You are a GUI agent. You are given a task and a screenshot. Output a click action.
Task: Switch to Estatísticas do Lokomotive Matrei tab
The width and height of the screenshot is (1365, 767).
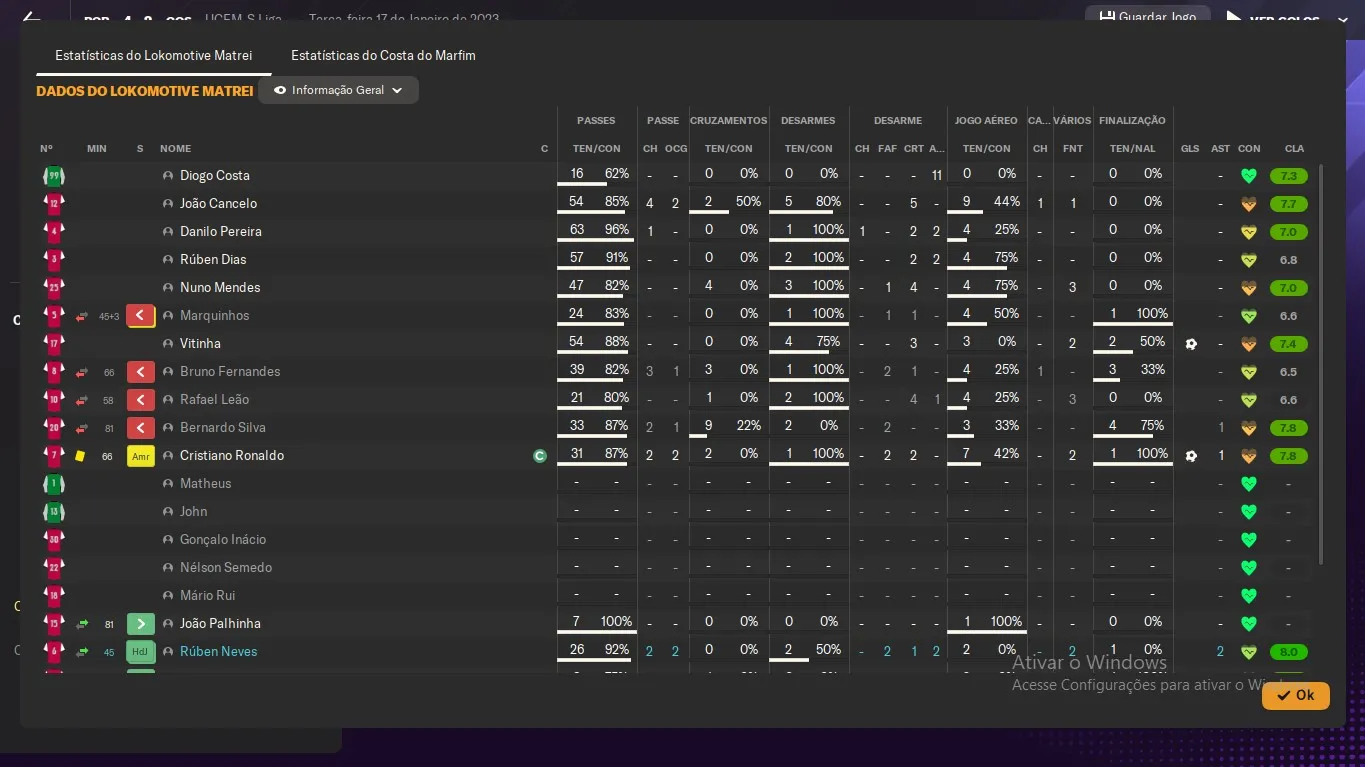click(154, 56)
